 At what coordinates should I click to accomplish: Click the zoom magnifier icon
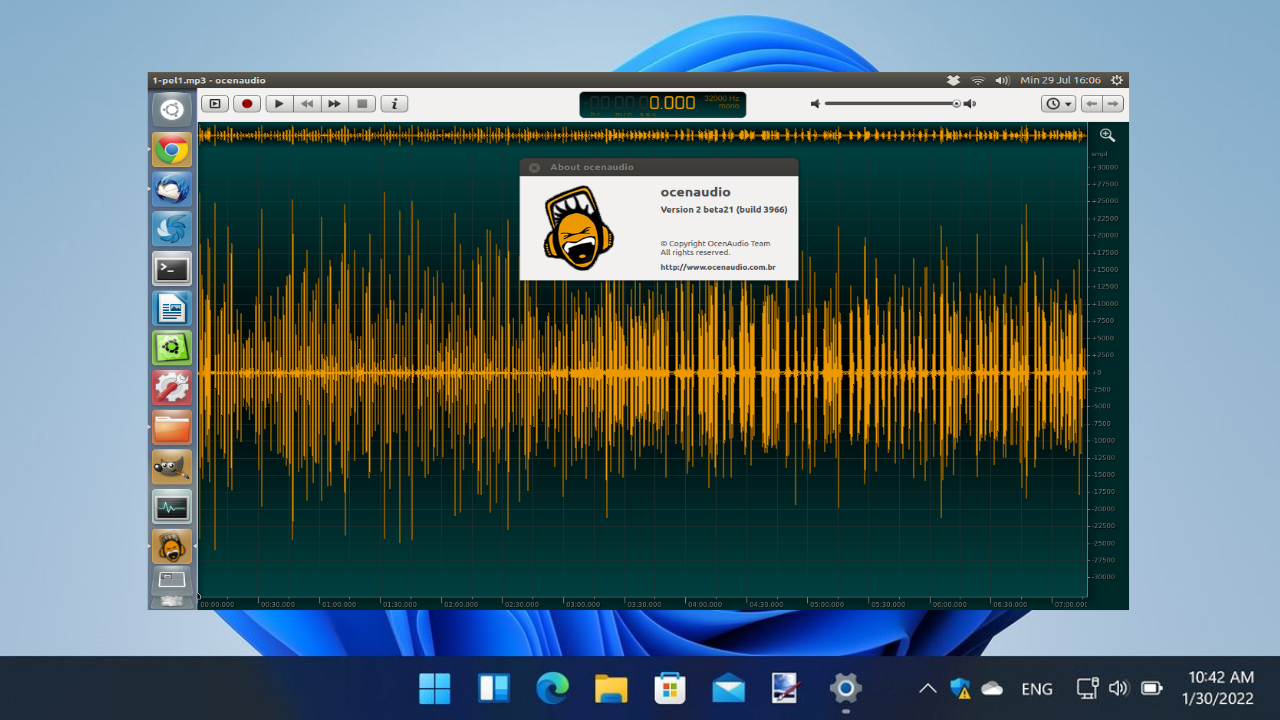[1107, 135]
